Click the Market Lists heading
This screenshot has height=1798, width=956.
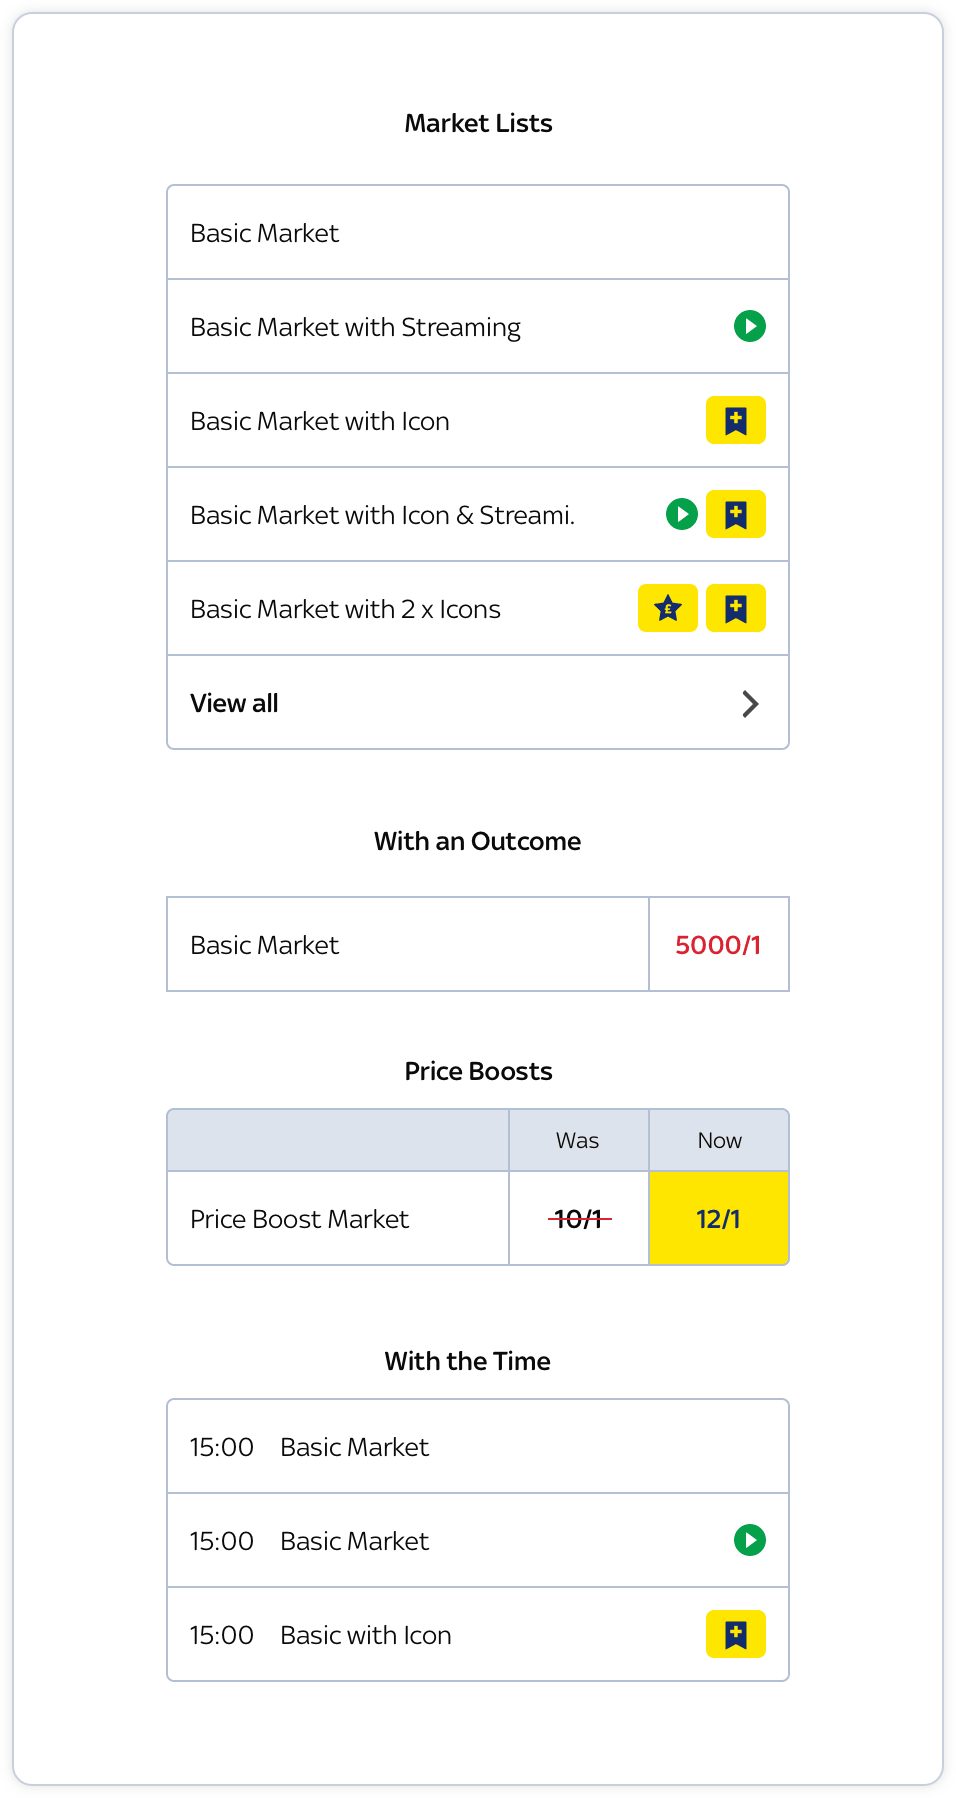coord(478,123)
